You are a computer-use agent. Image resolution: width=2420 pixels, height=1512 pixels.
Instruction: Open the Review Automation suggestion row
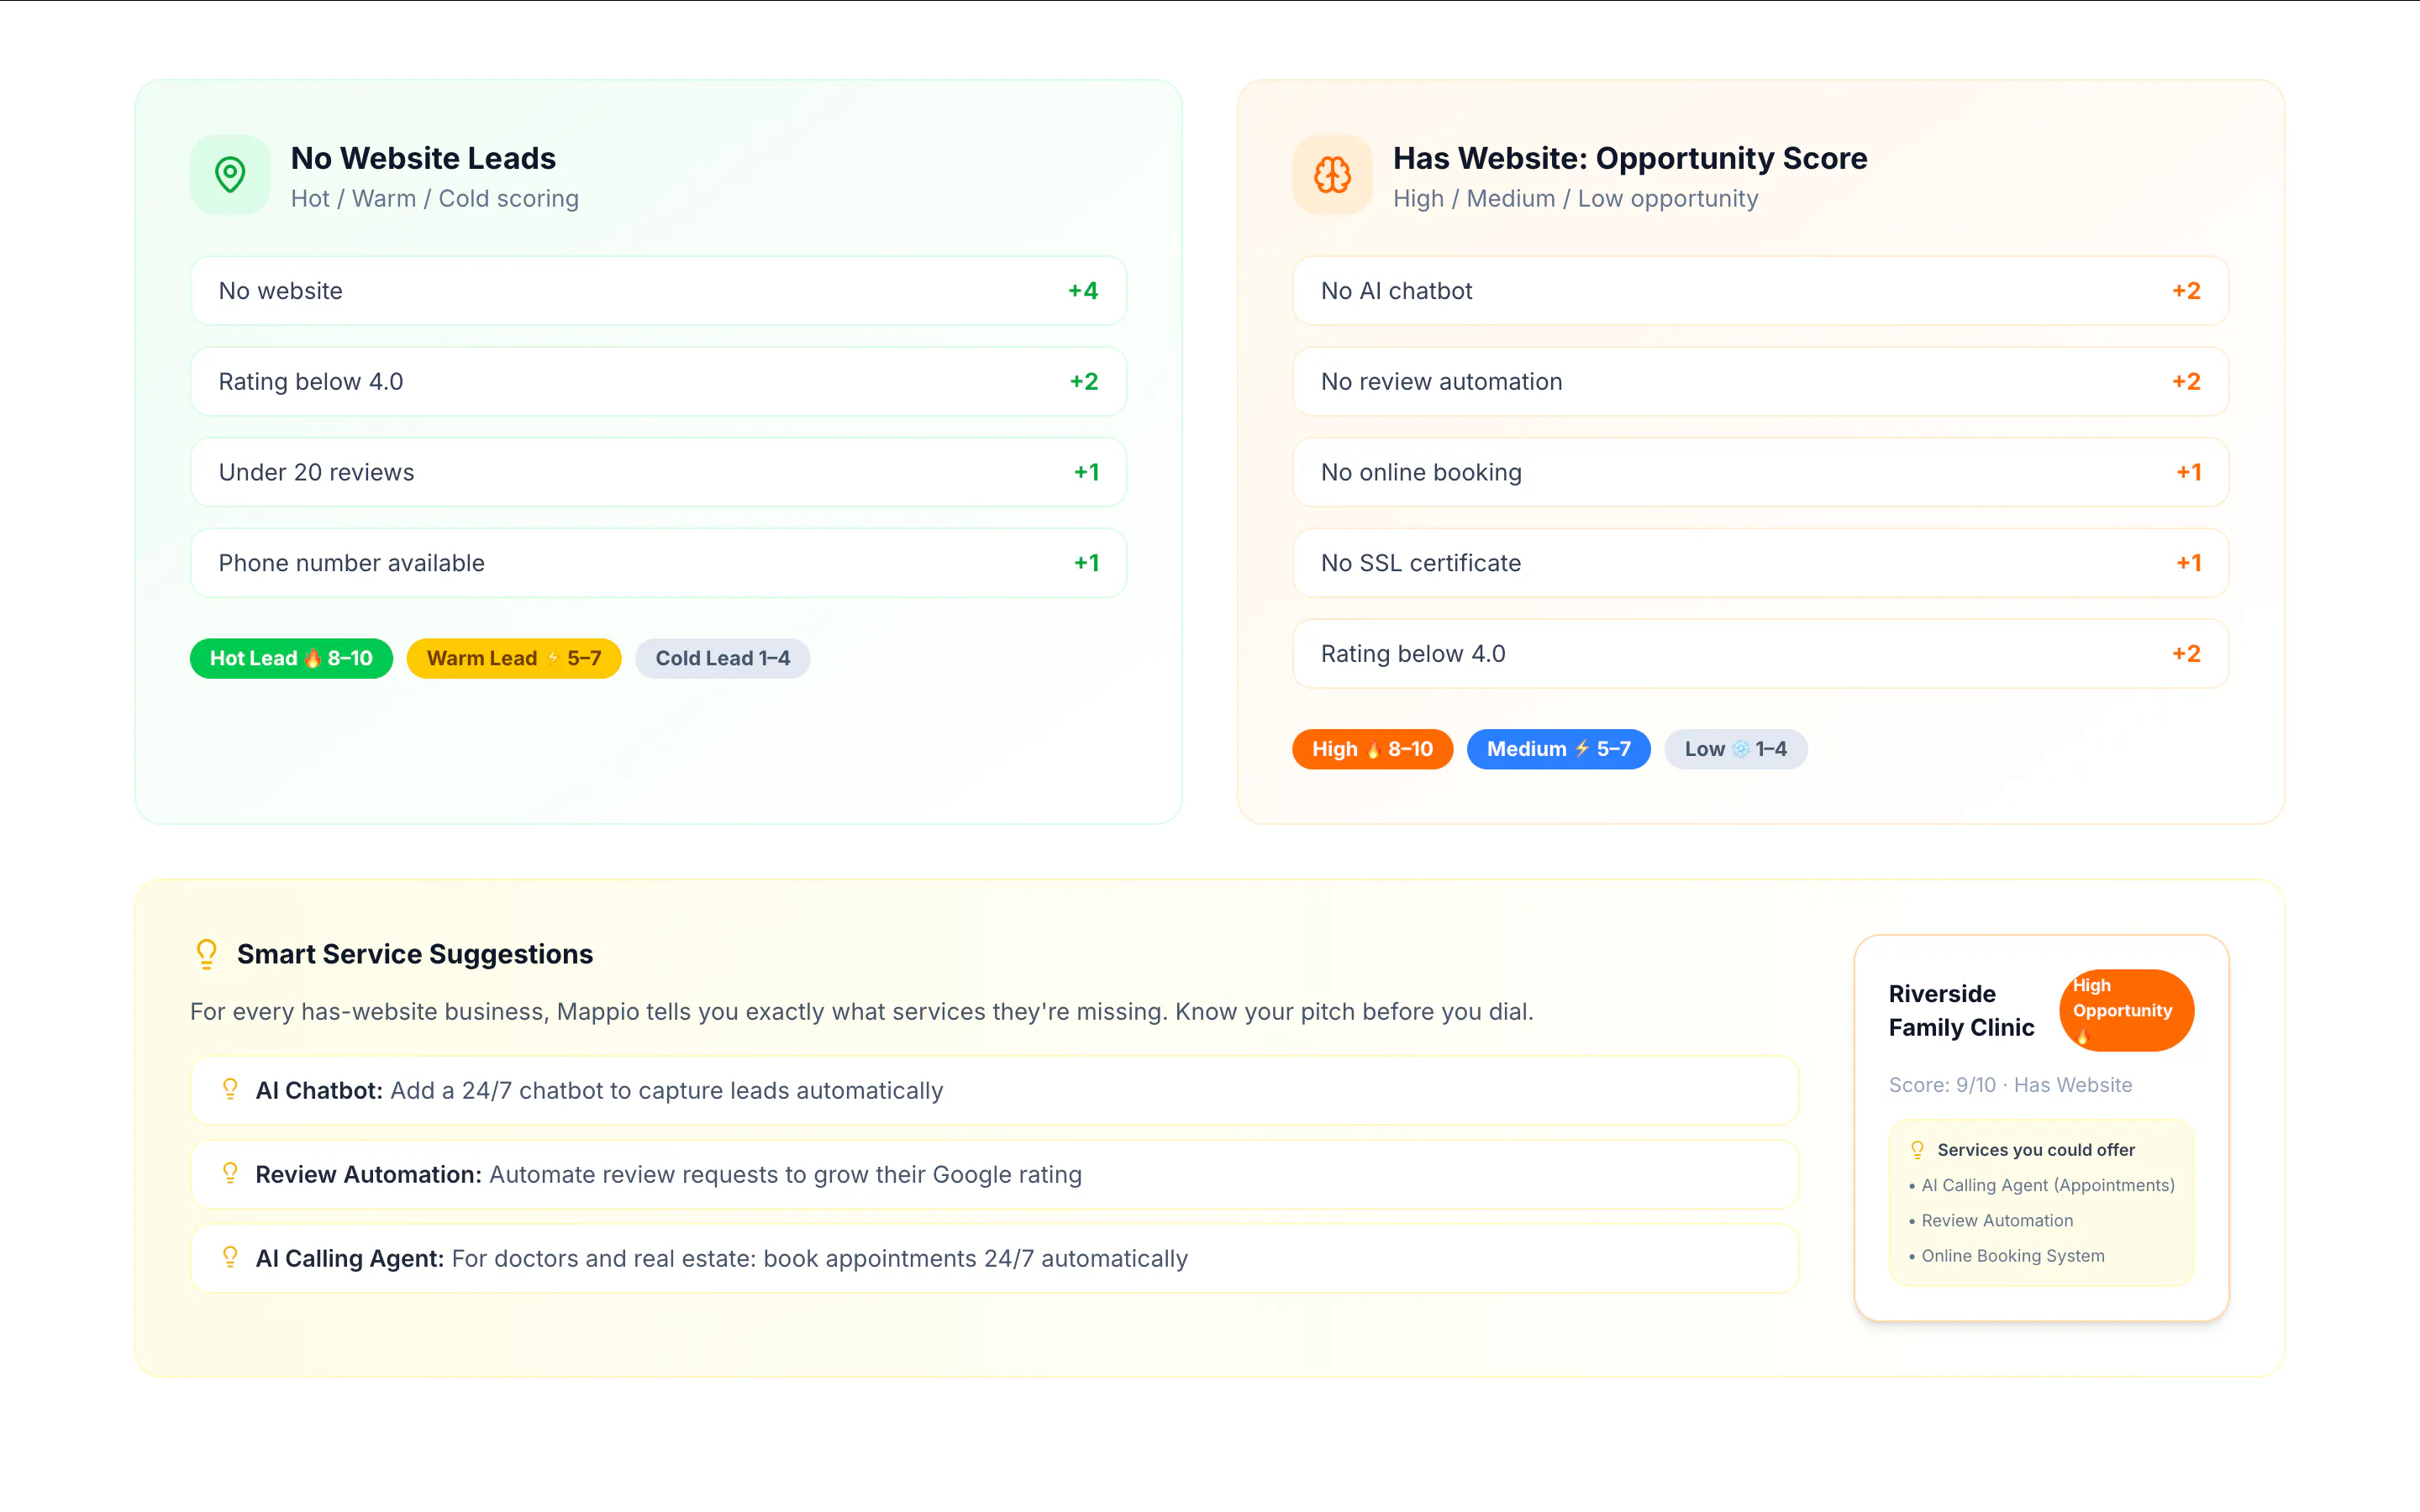tap(994, 1174)
